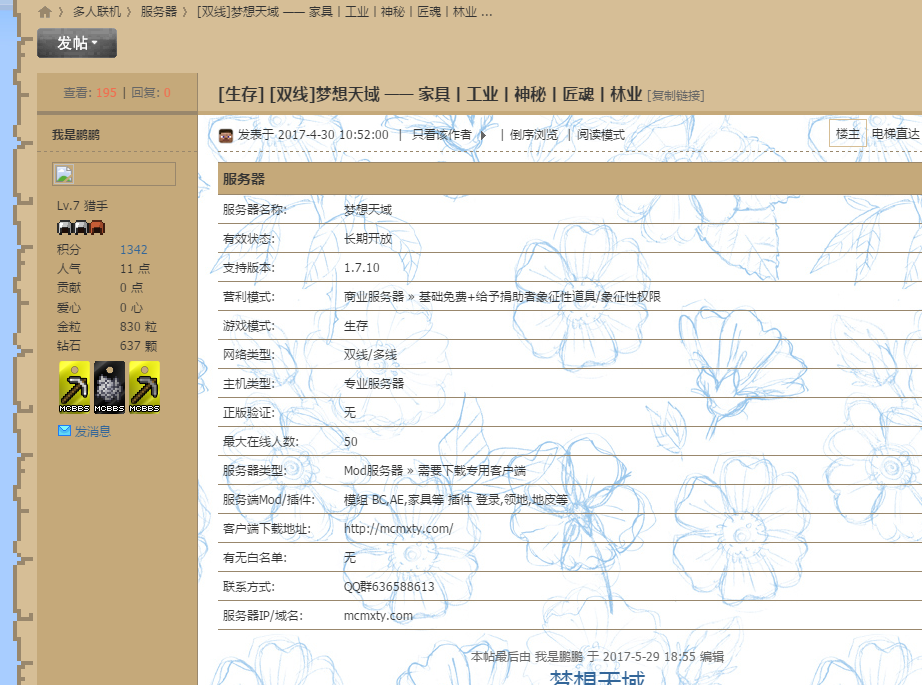
Task: Open the 发帖 dropdown button
Action: [77, 43]
